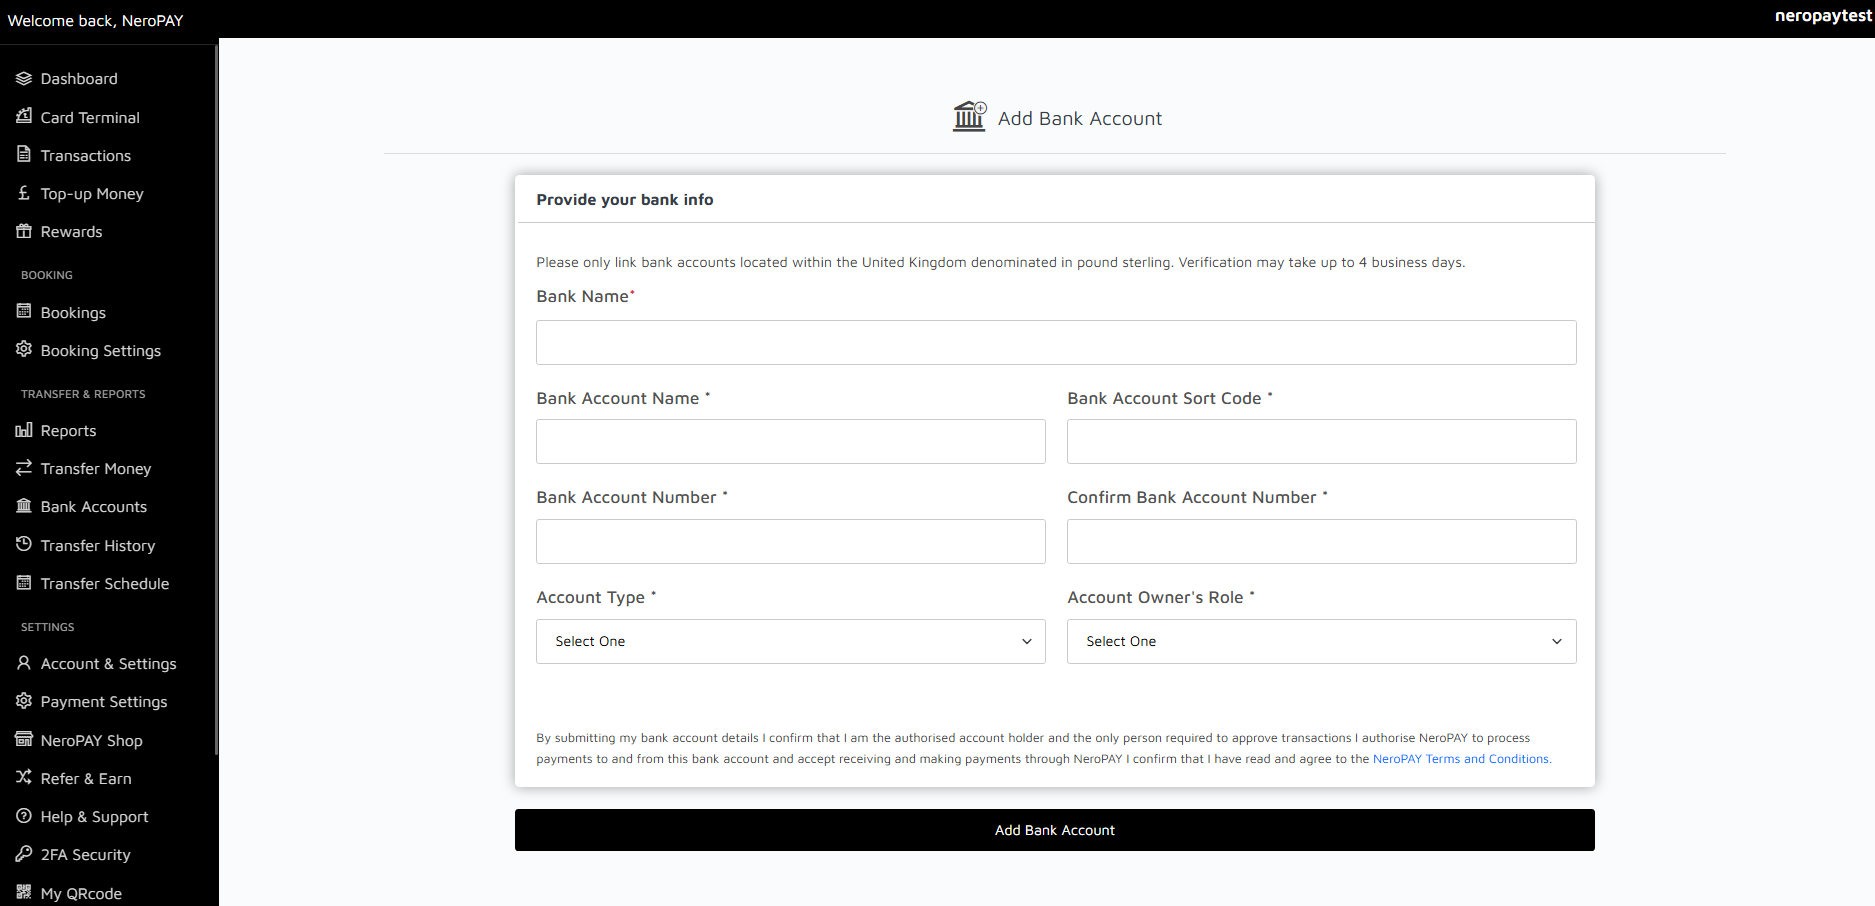Open Booking Settings menu item

point(100,351)
